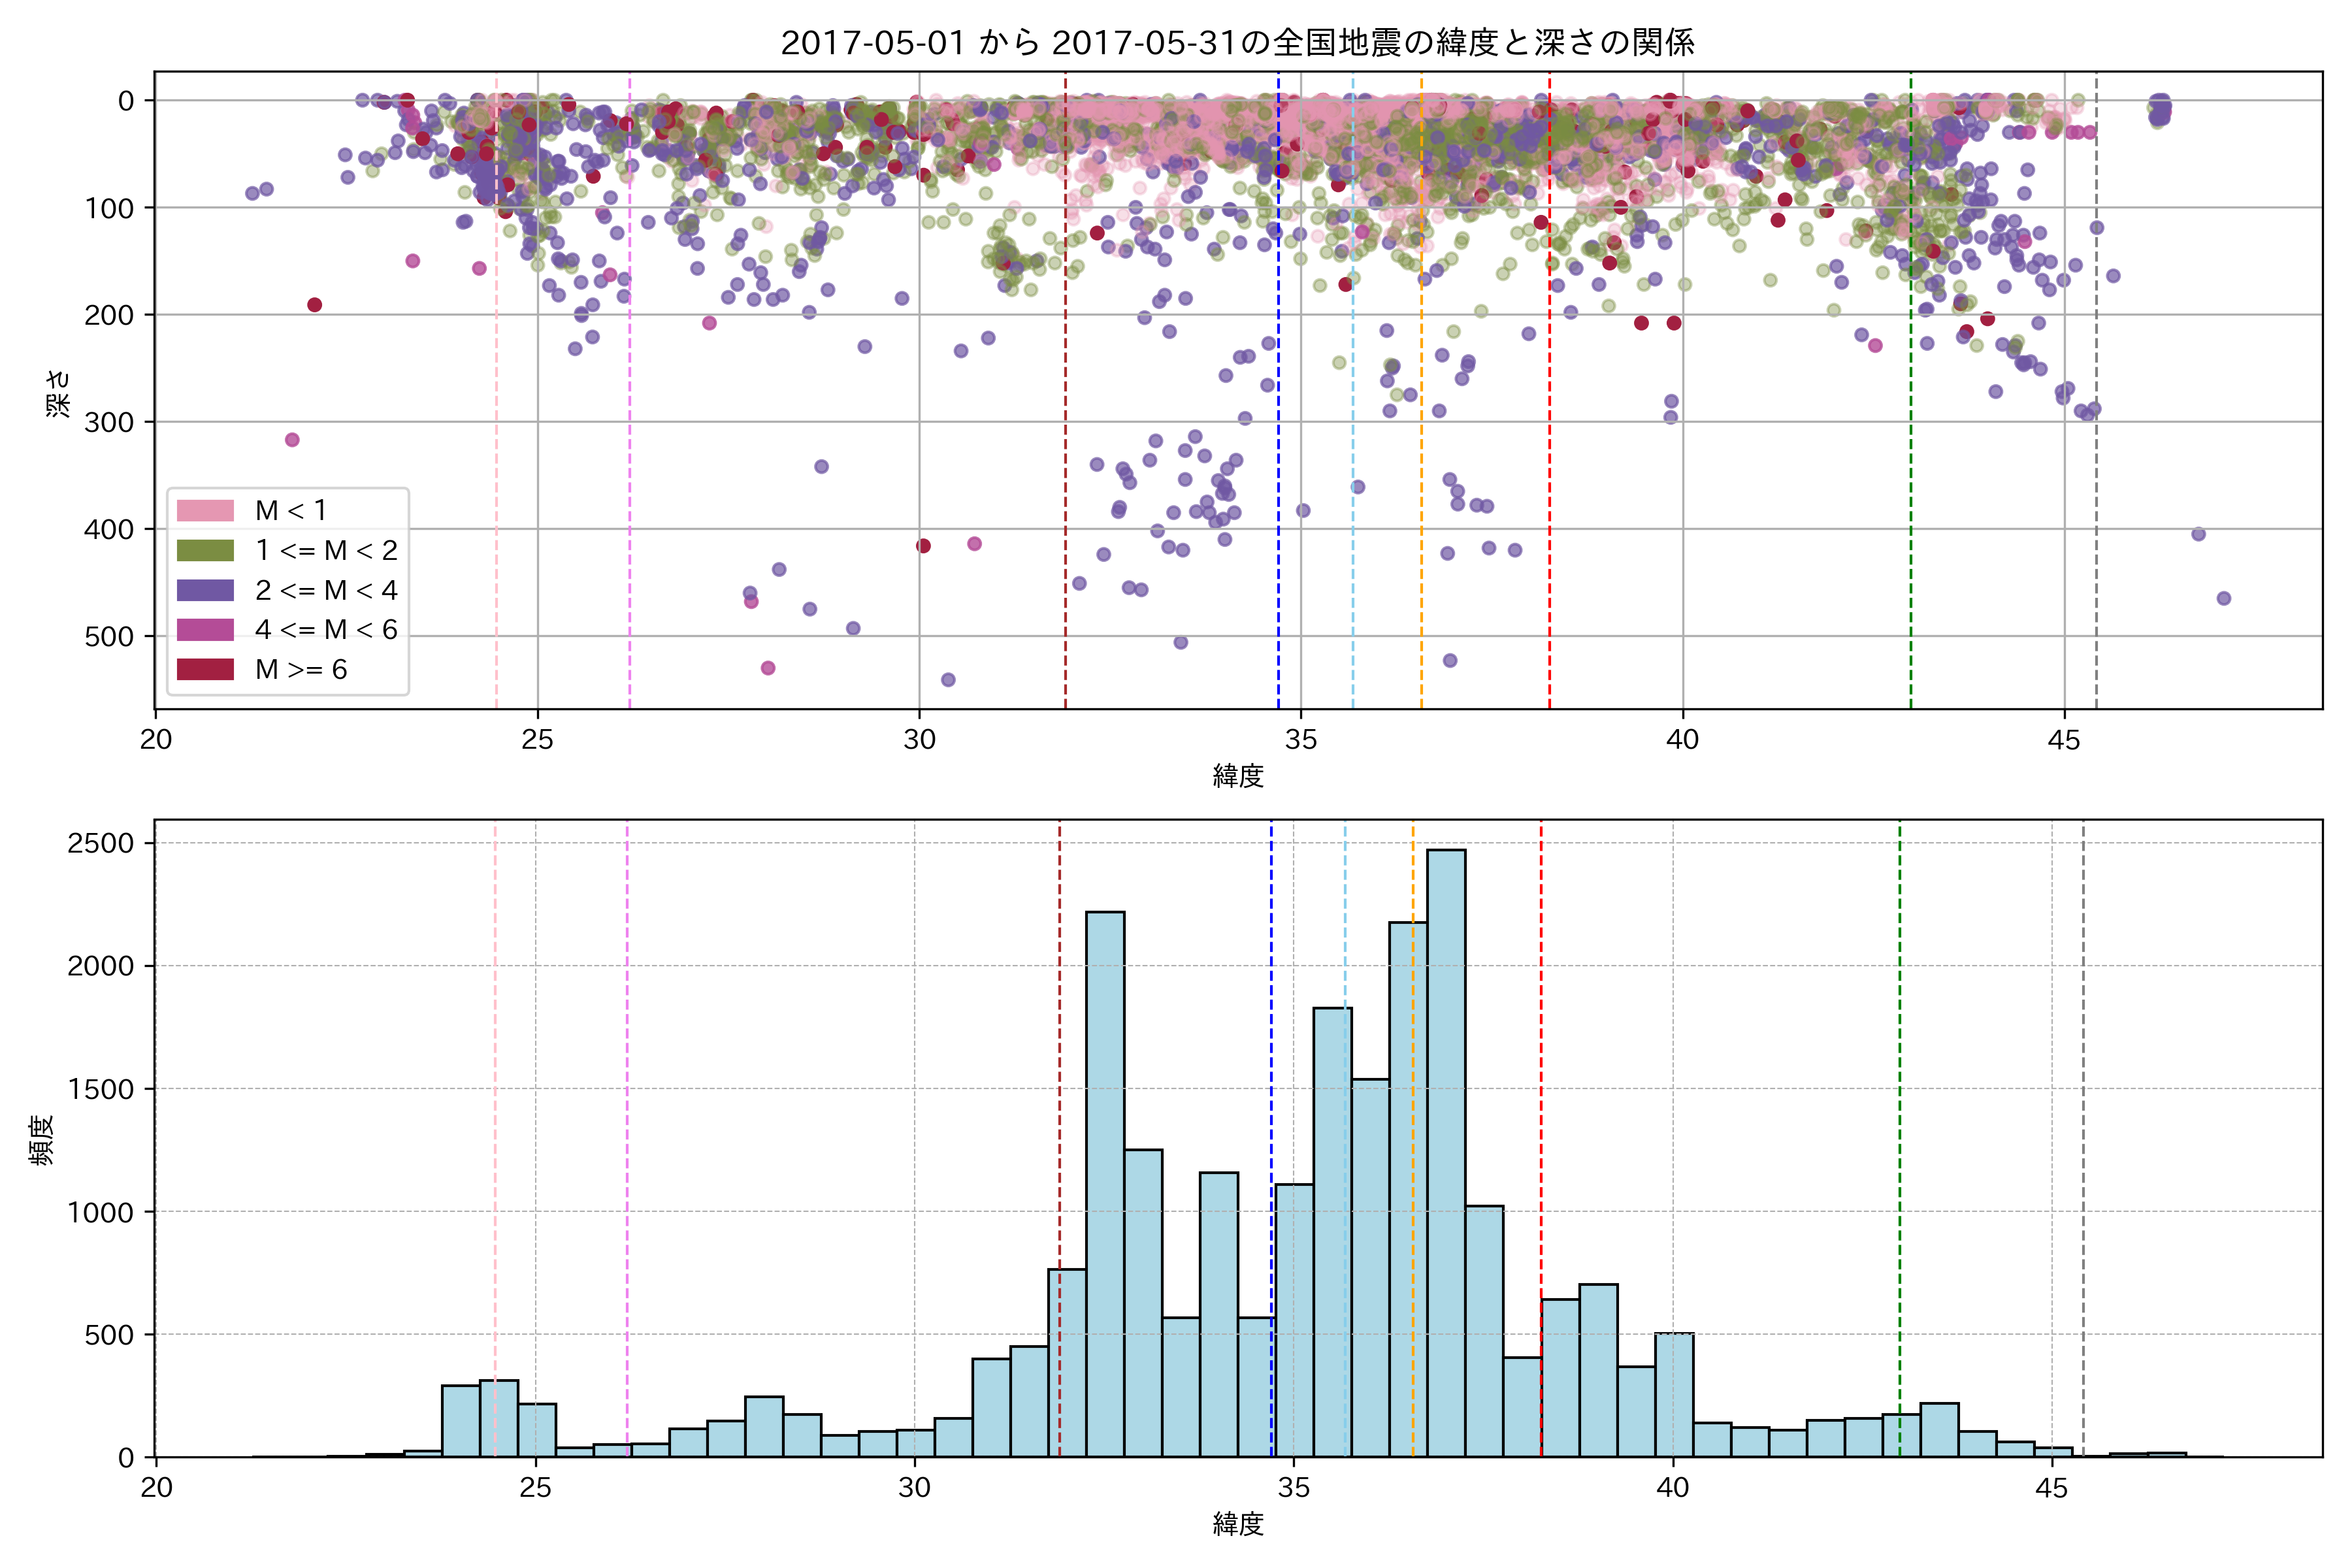
Task: Click the 500 depth tick label on scatter
Action: click(x=109, y=637)
